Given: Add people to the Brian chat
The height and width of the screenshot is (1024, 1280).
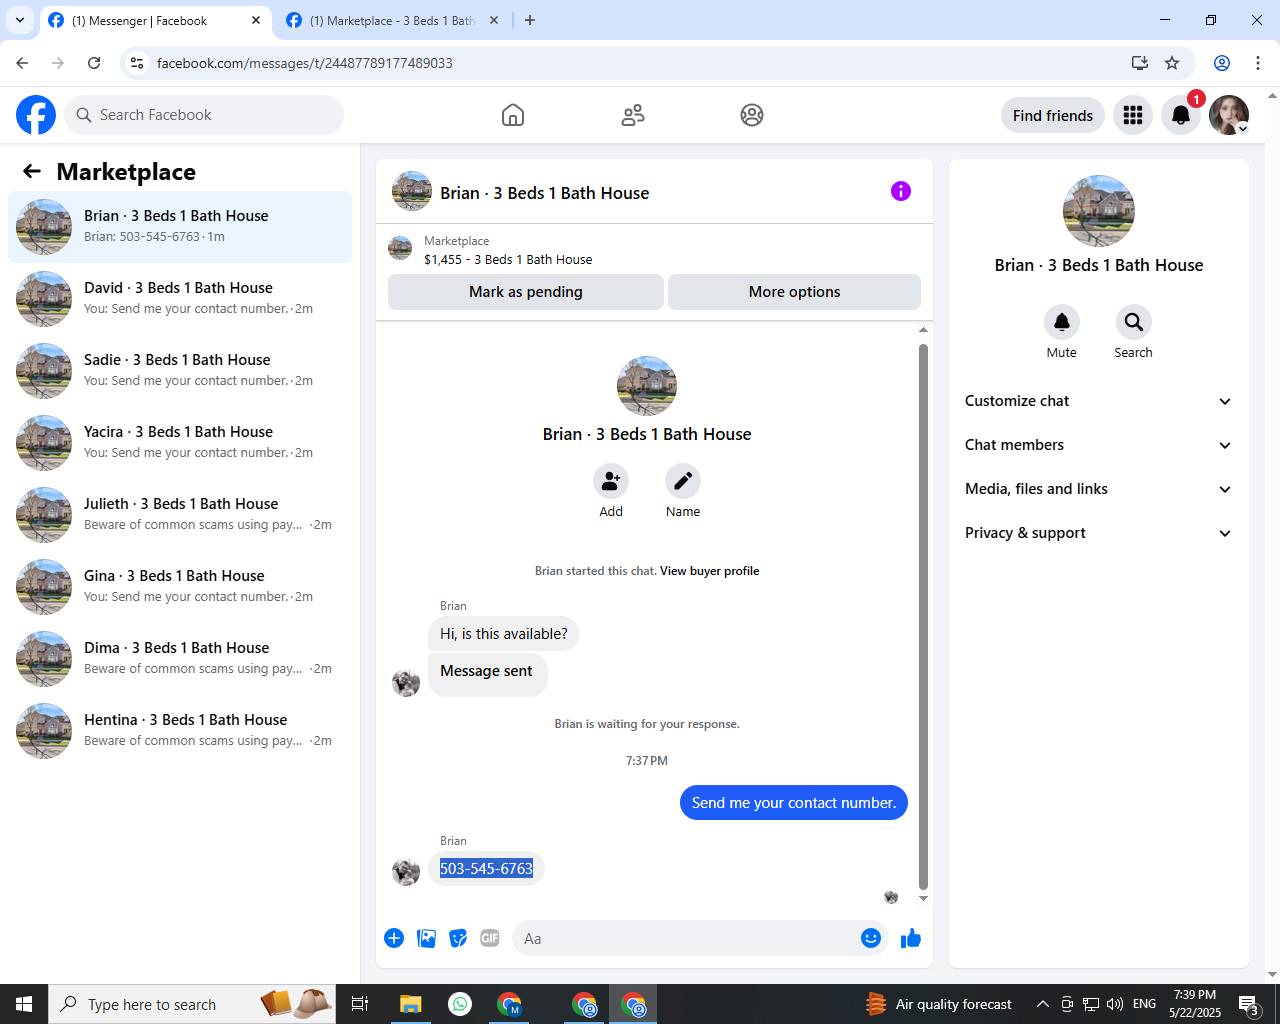Looking at the screenshot, I should pos(611,481).
